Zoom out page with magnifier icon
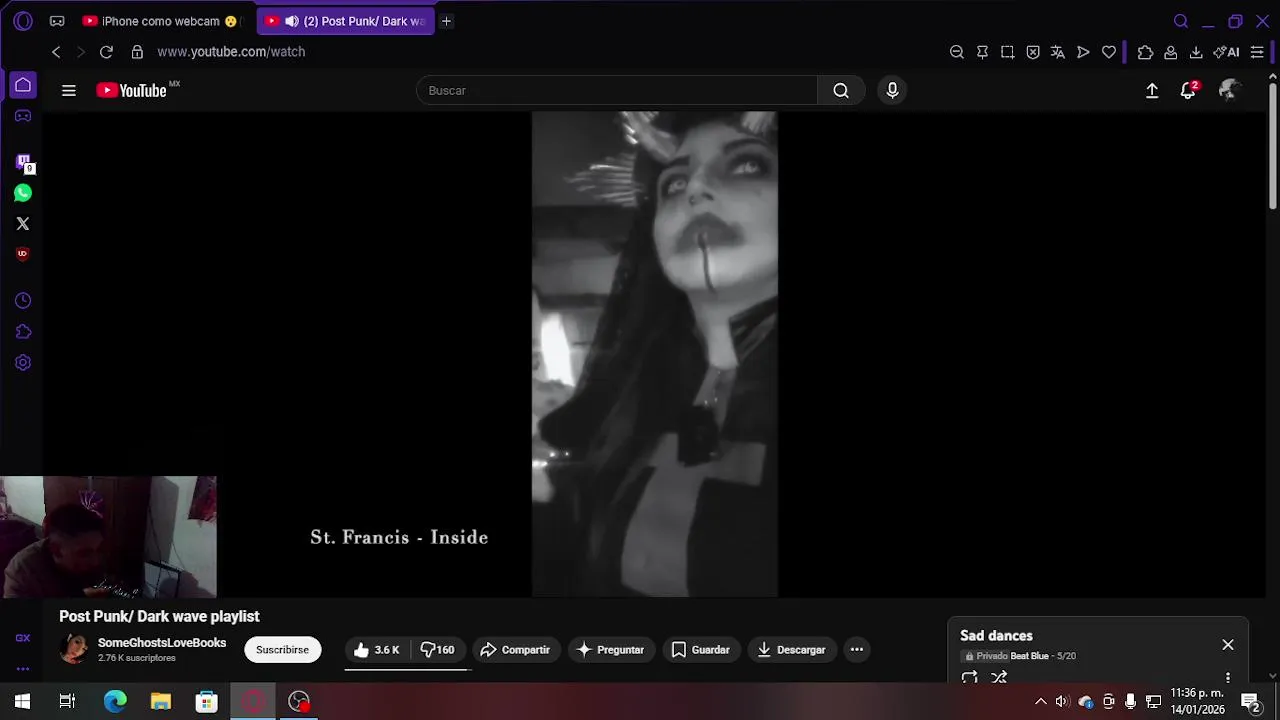The image size is (1280, 720). [x=957, y=52]
